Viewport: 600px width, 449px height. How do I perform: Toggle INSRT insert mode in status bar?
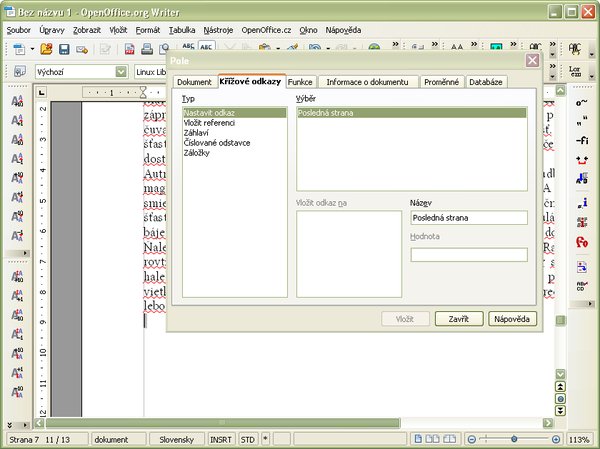(x=221, y=439)
